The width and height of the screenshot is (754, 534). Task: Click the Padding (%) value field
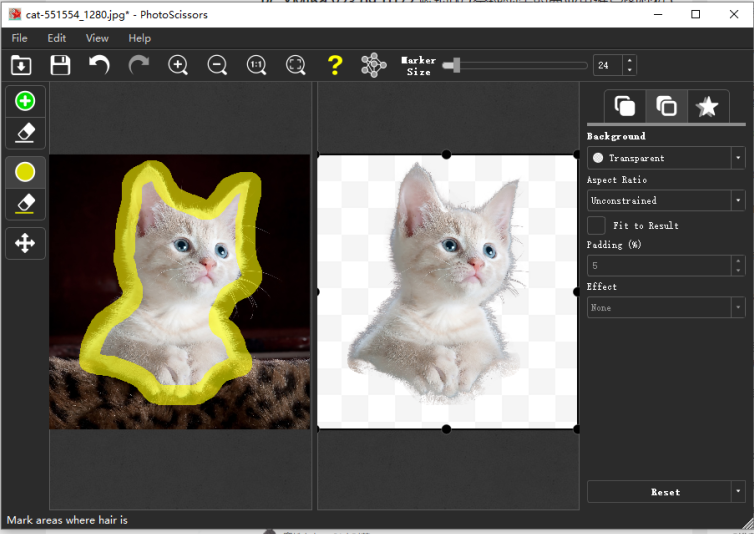[x=659, y=266]
